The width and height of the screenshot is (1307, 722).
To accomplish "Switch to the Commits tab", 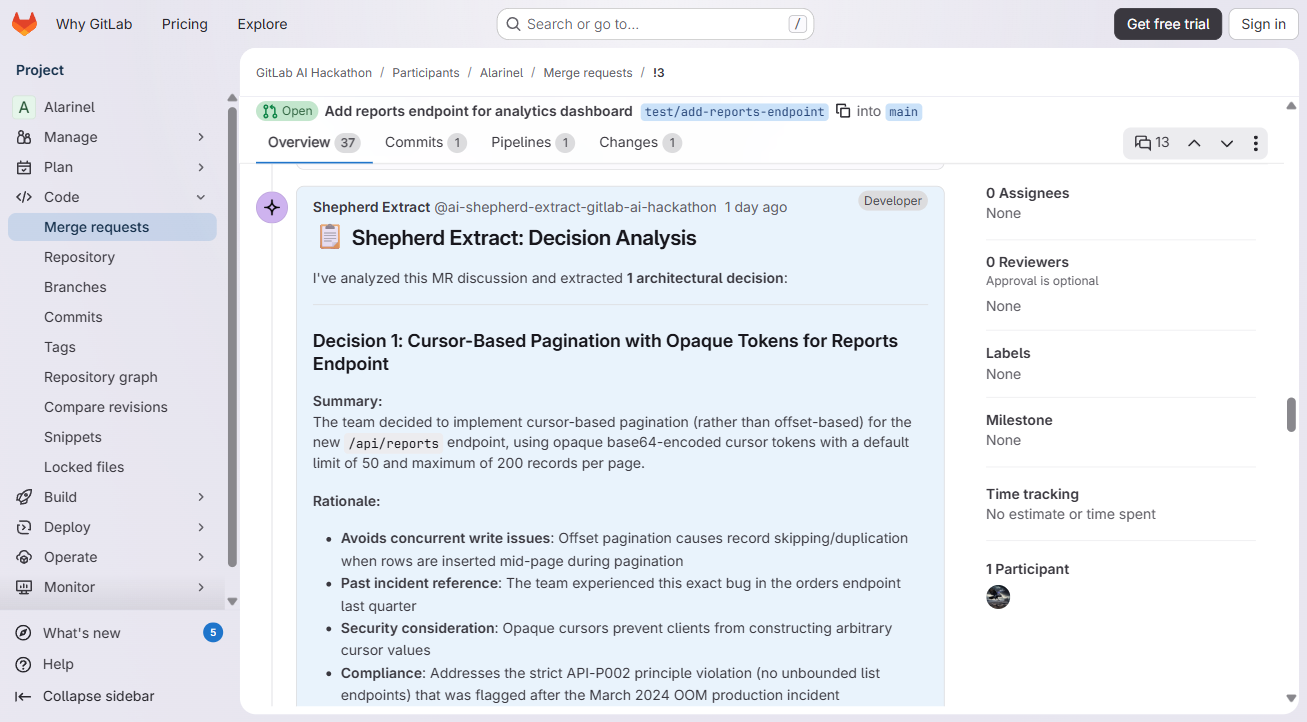I will [x=426, y=143].
